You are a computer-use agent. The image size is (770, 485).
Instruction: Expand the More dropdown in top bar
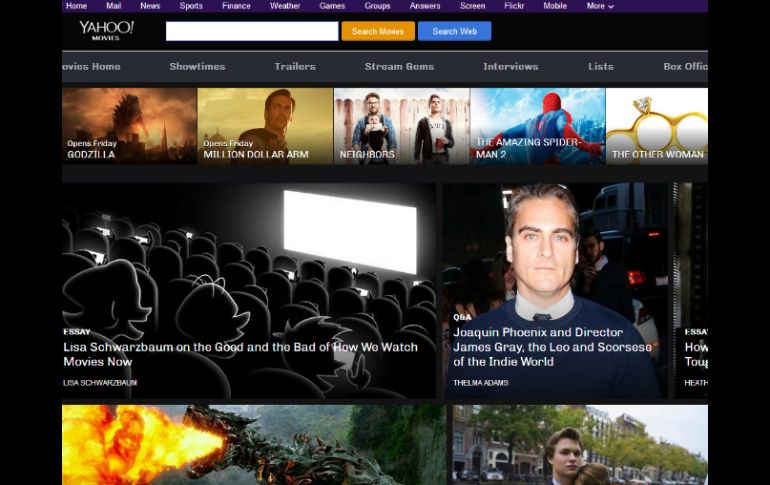point(600,6)
